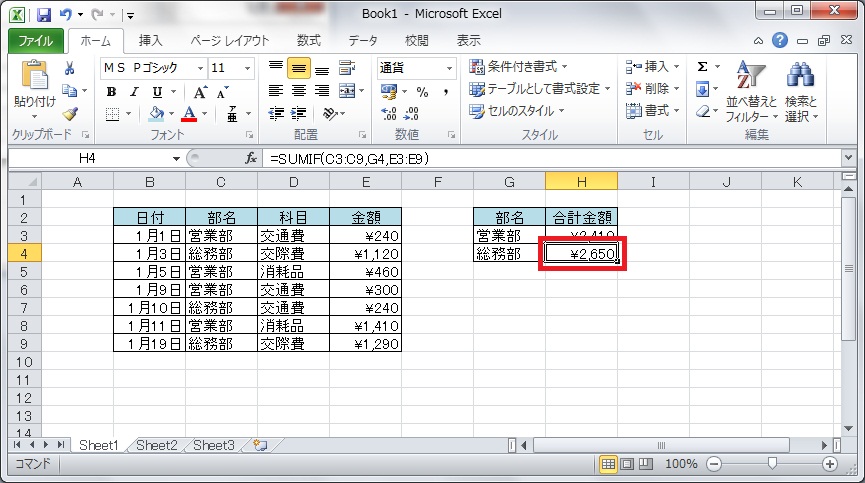865x483 pixels.
Task: Increase decimal places
Action: pos(389,114)
